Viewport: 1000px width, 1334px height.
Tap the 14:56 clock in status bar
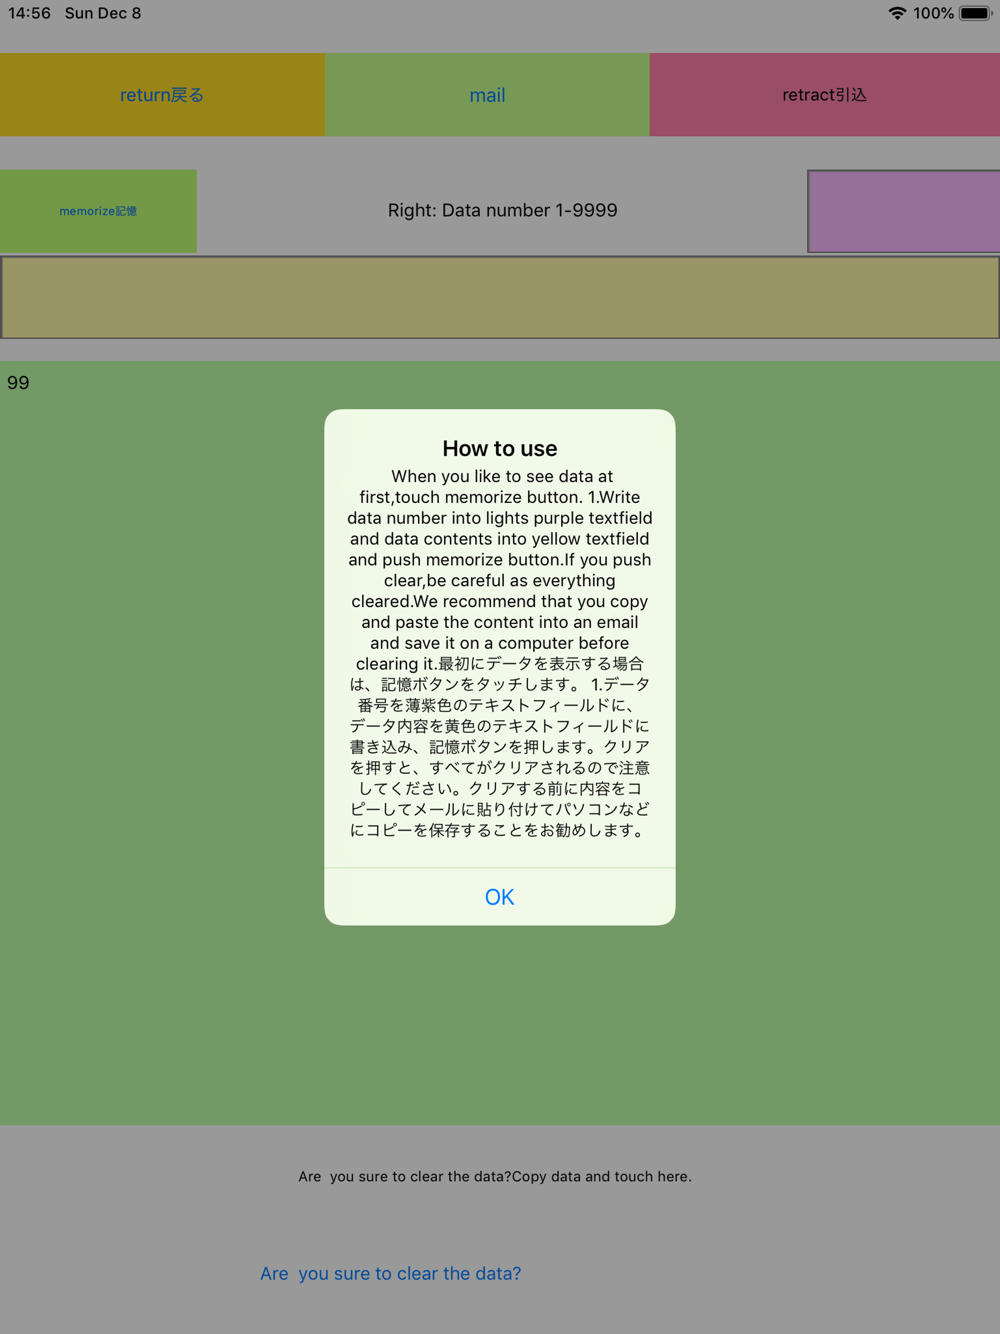(29, 13)
